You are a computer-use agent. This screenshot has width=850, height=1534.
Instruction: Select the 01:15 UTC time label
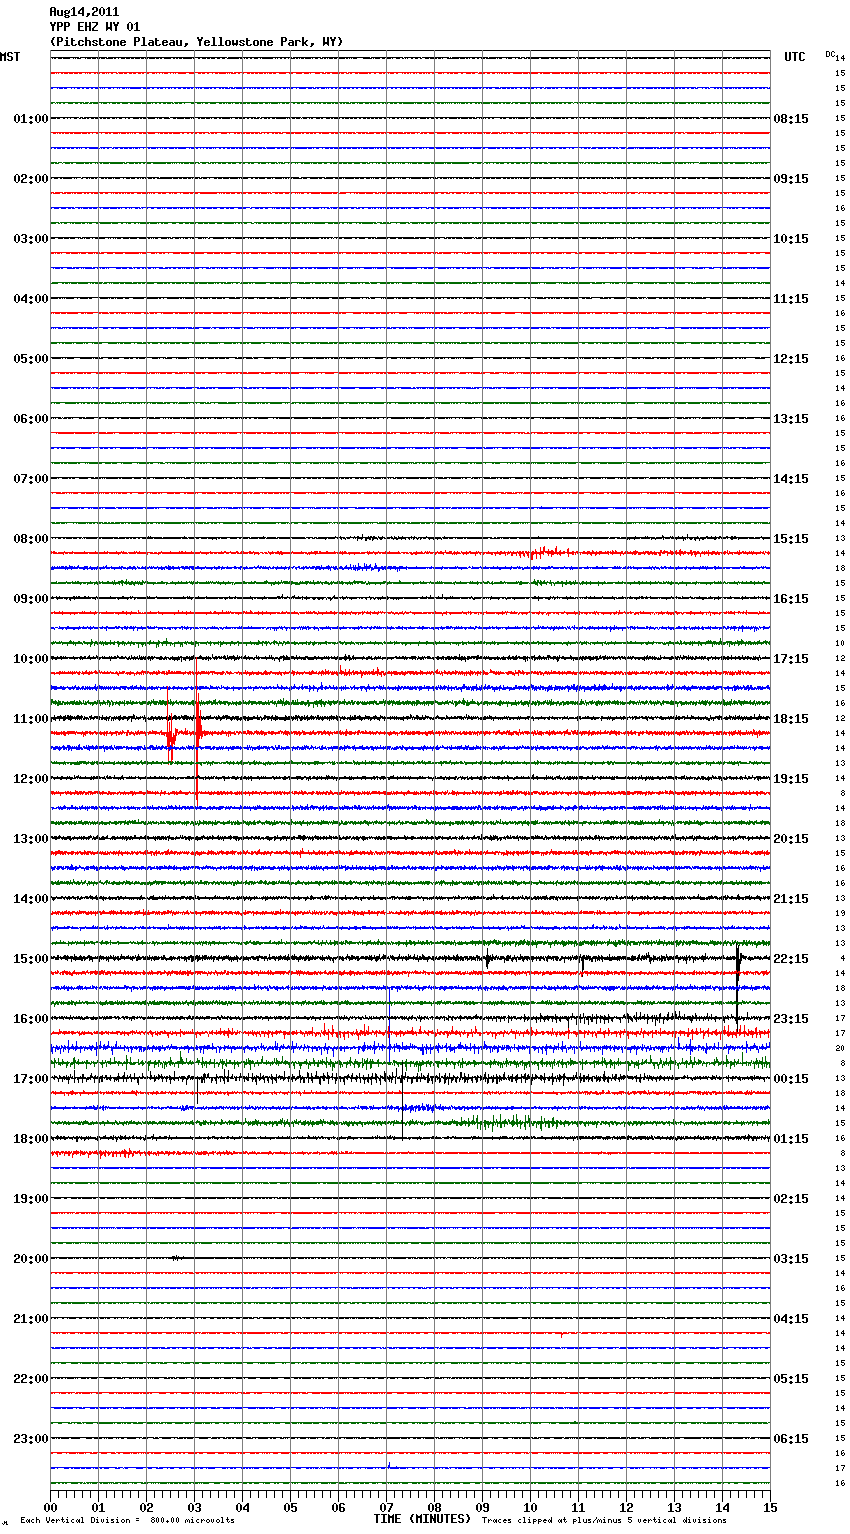tap(791, 1139)
